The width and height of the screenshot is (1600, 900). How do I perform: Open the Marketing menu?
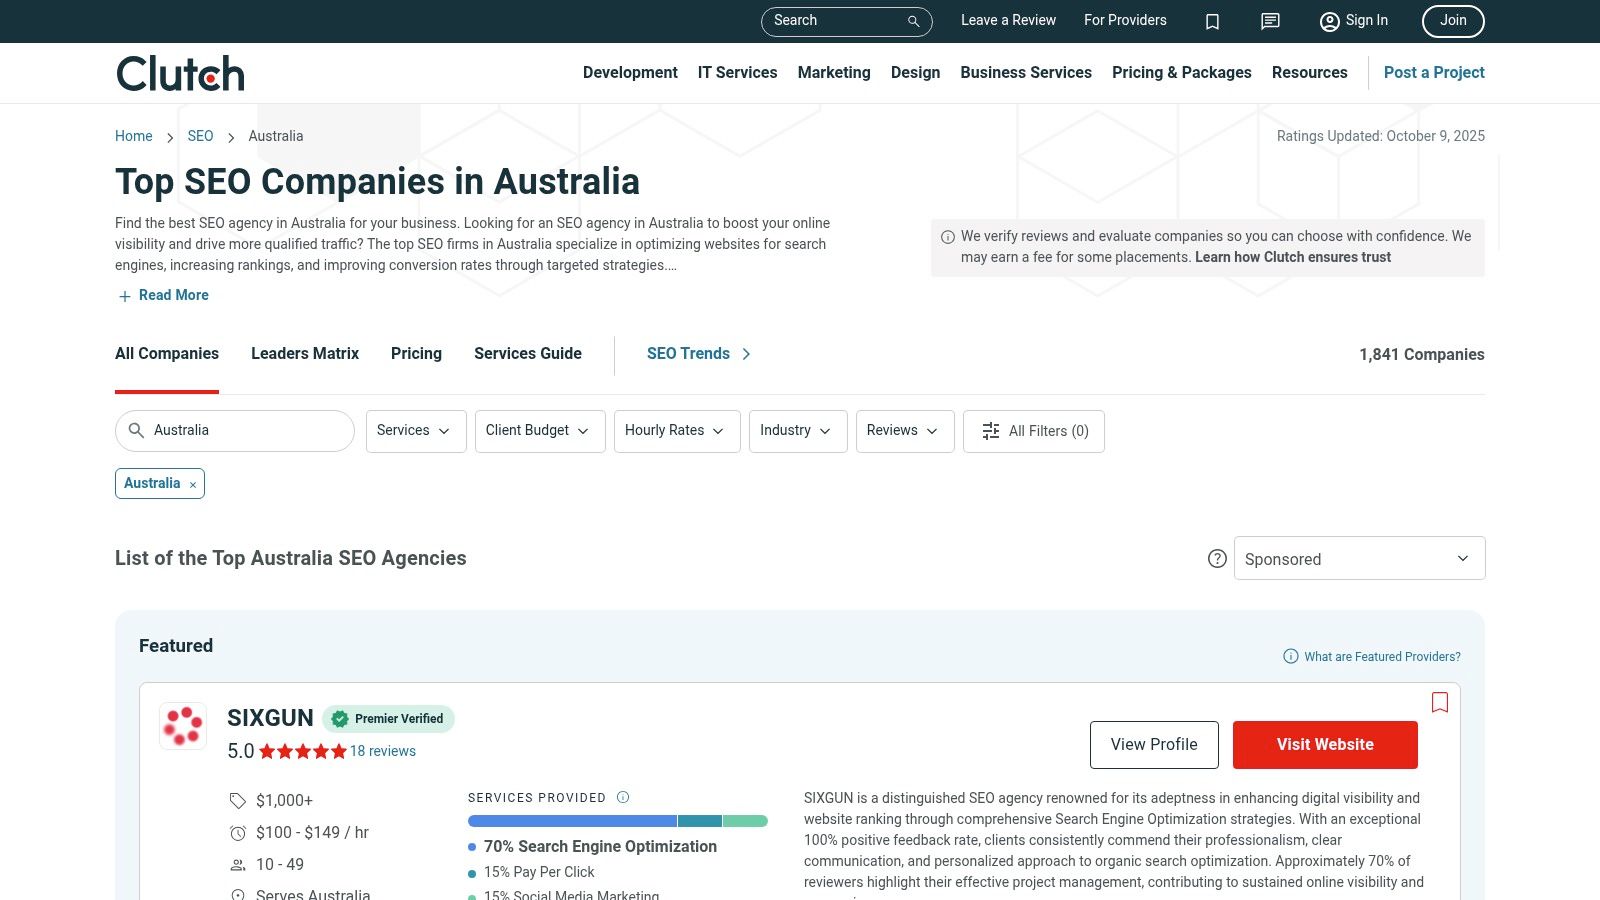coord(833,73)
